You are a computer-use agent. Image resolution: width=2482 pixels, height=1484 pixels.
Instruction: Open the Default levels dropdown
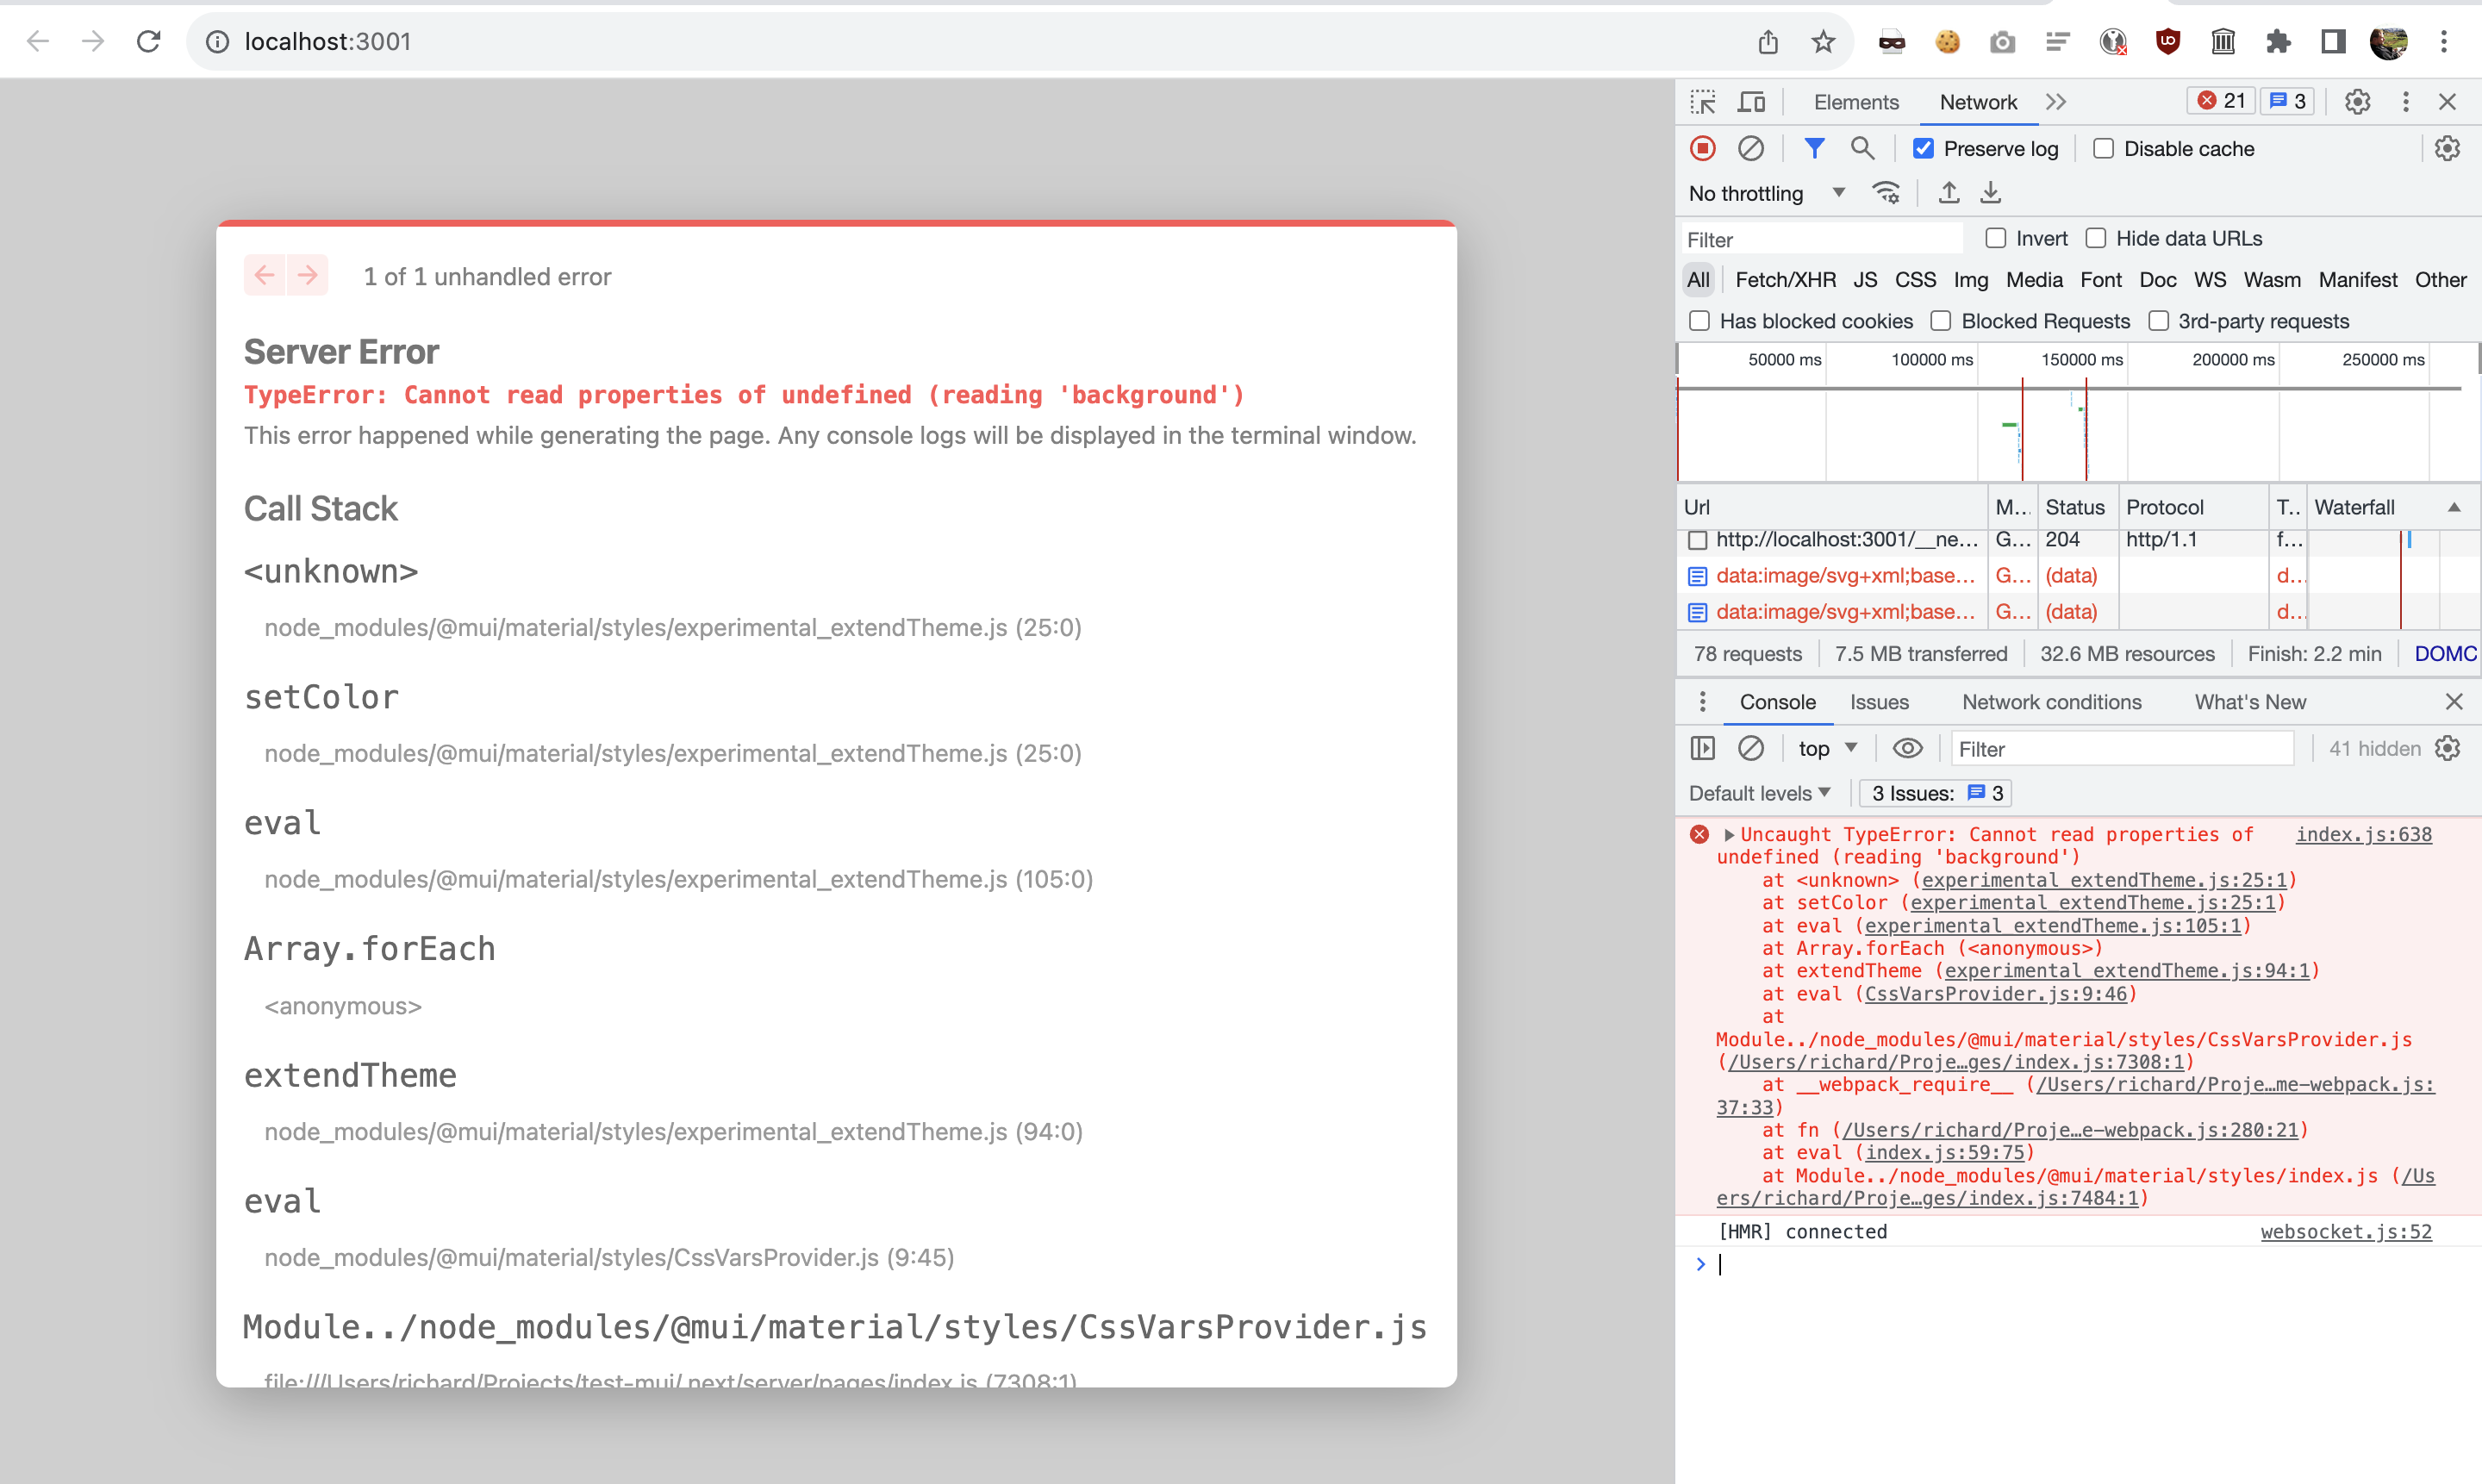tap(1760, 793)
